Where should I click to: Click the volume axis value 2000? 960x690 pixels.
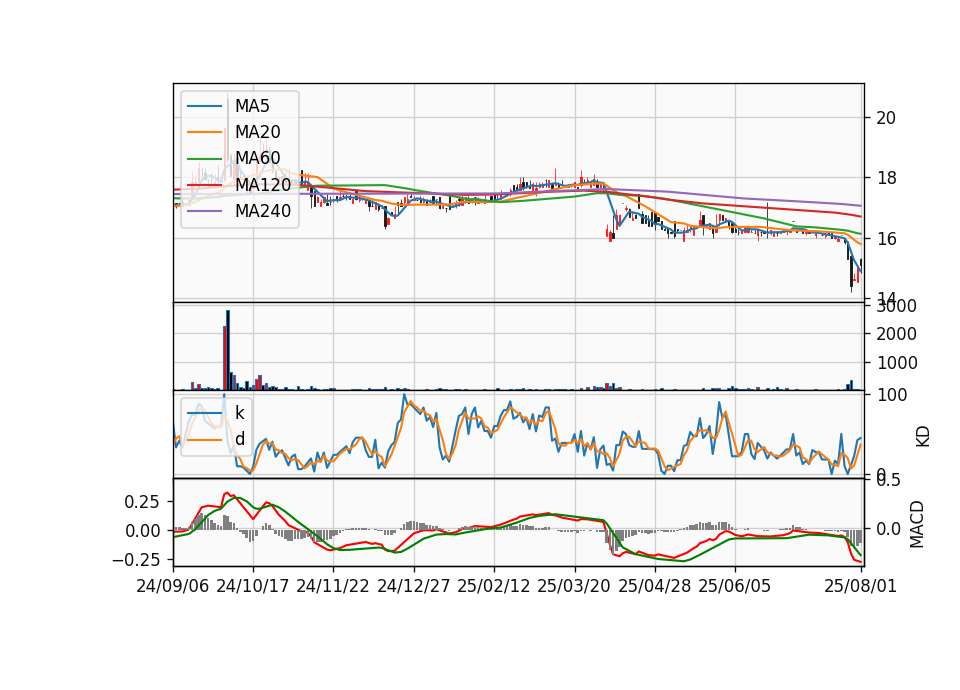click(x=897, y=334)
